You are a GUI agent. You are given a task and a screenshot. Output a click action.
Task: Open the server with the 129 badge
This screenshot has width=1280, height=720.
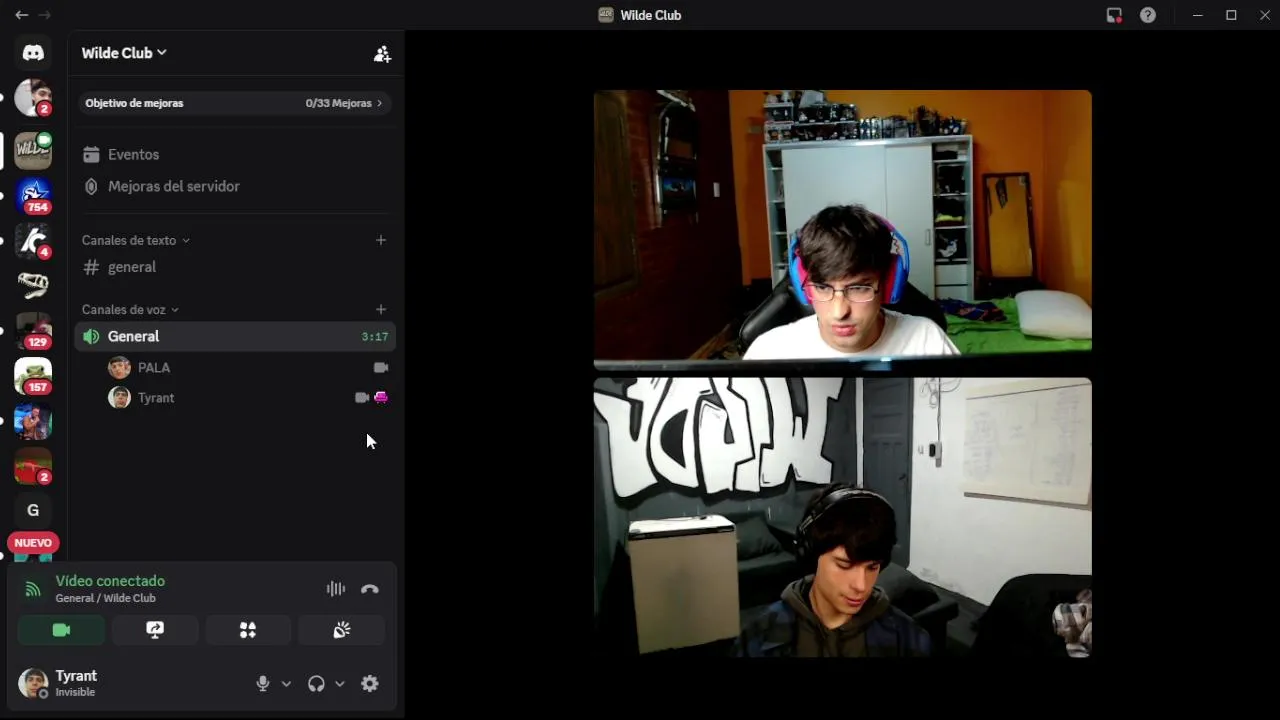coord(33,330)
